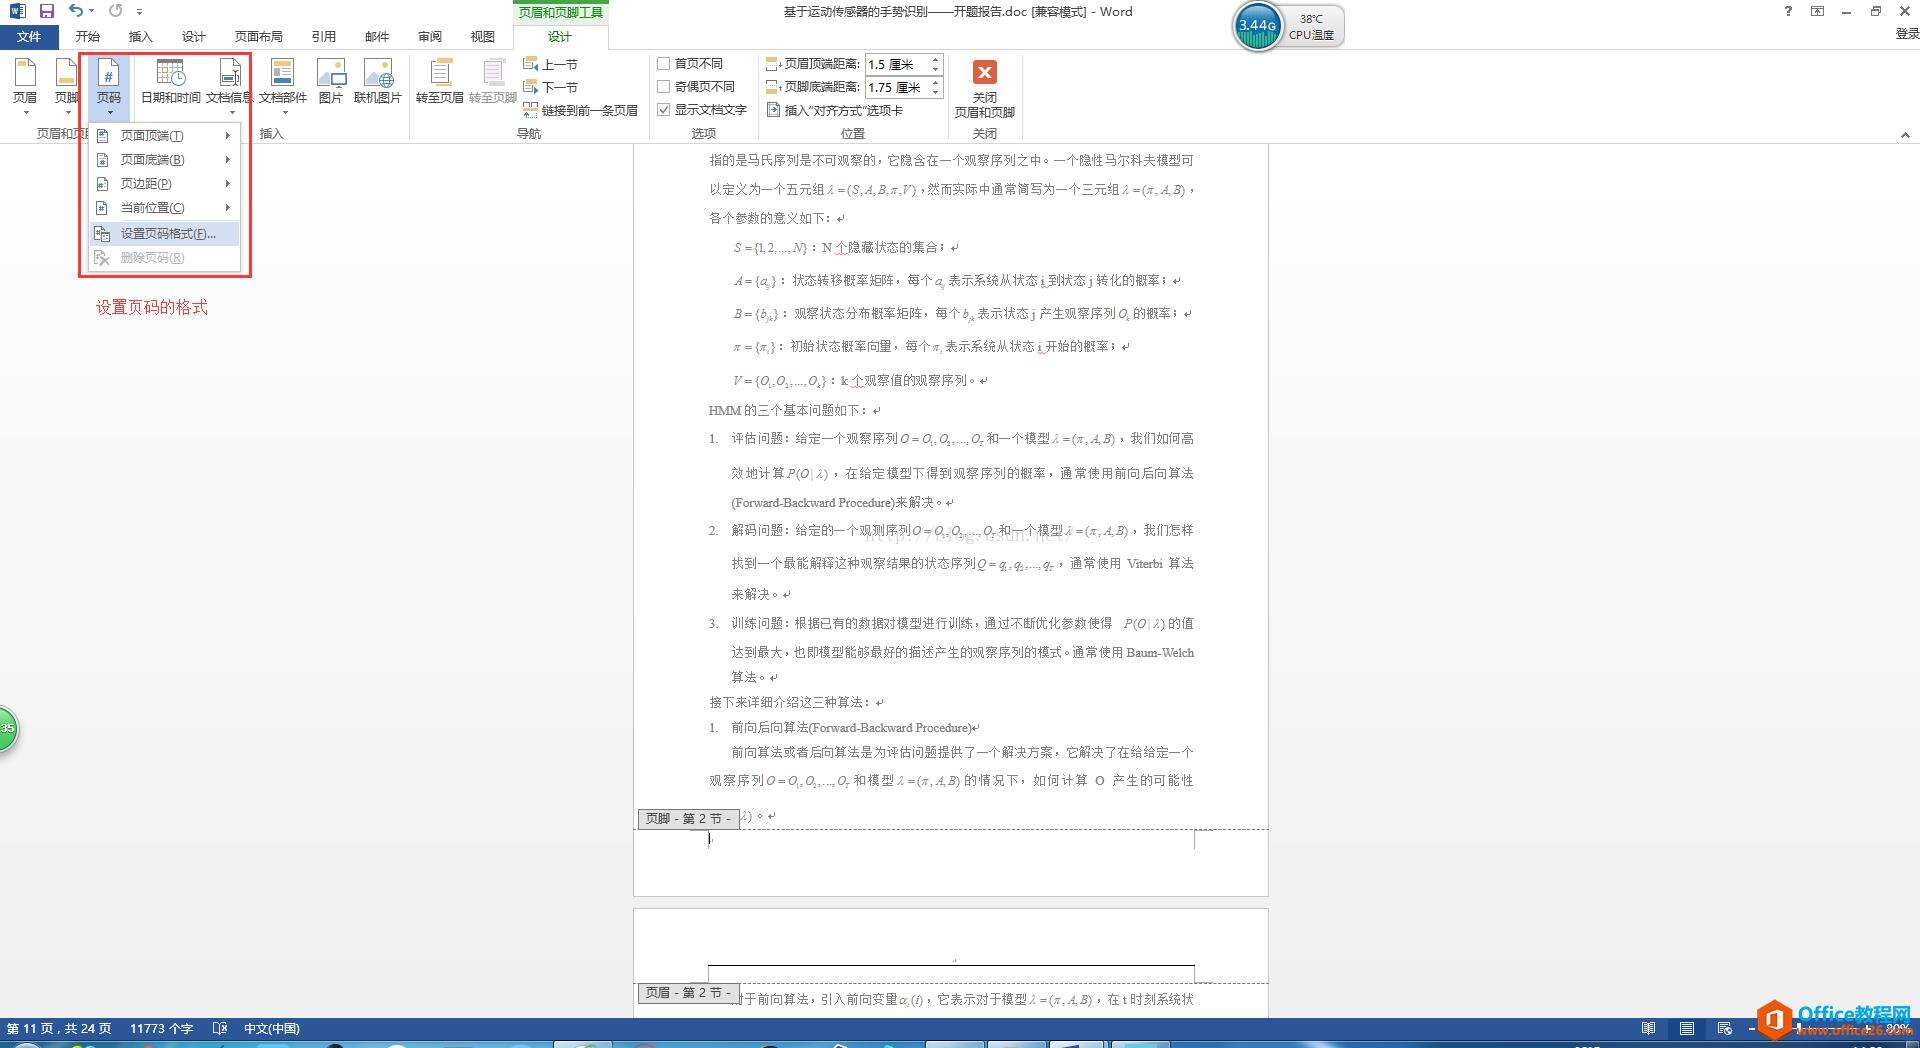Click the green 35 floating badge
Viewport: 1920px width, 1048px height.
click(7, 728)
